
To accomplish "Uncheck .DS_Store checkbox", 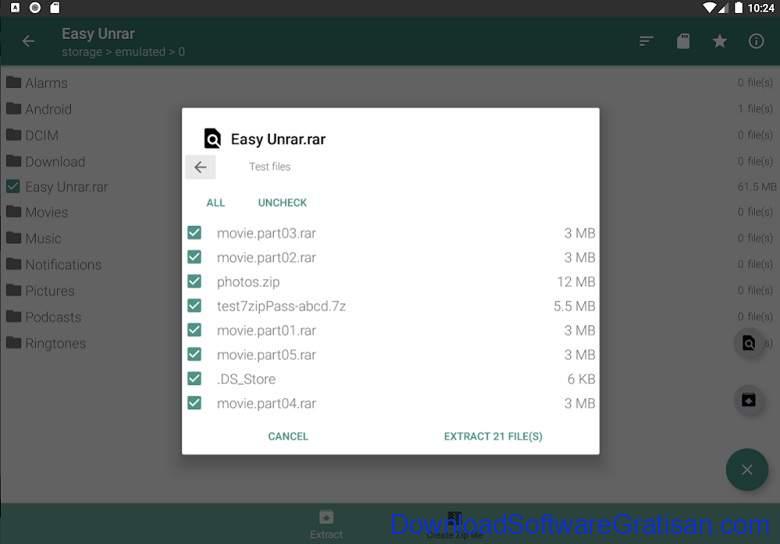I will click(195, 379).
